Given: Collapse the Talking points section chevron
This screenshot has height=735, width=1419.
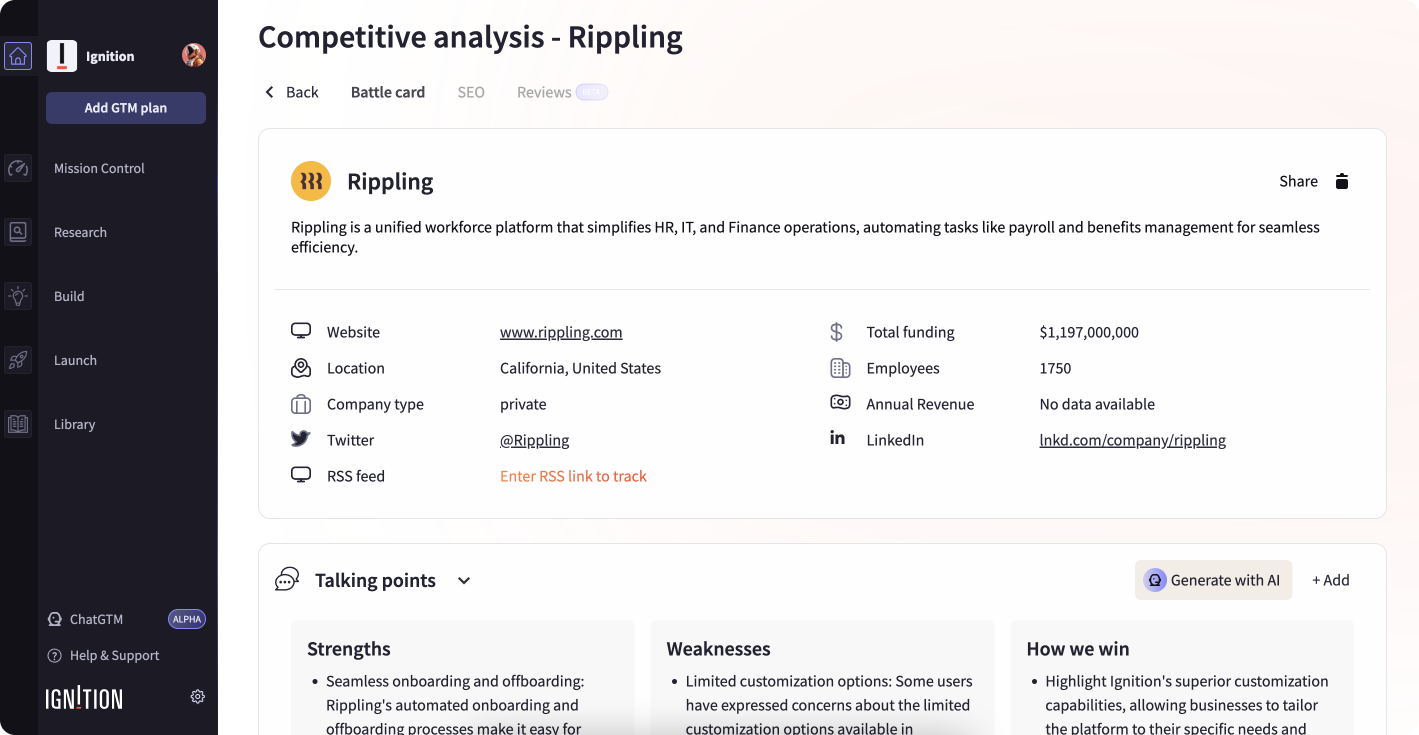Looking at the screenshot, I should [x=464, y=581].
